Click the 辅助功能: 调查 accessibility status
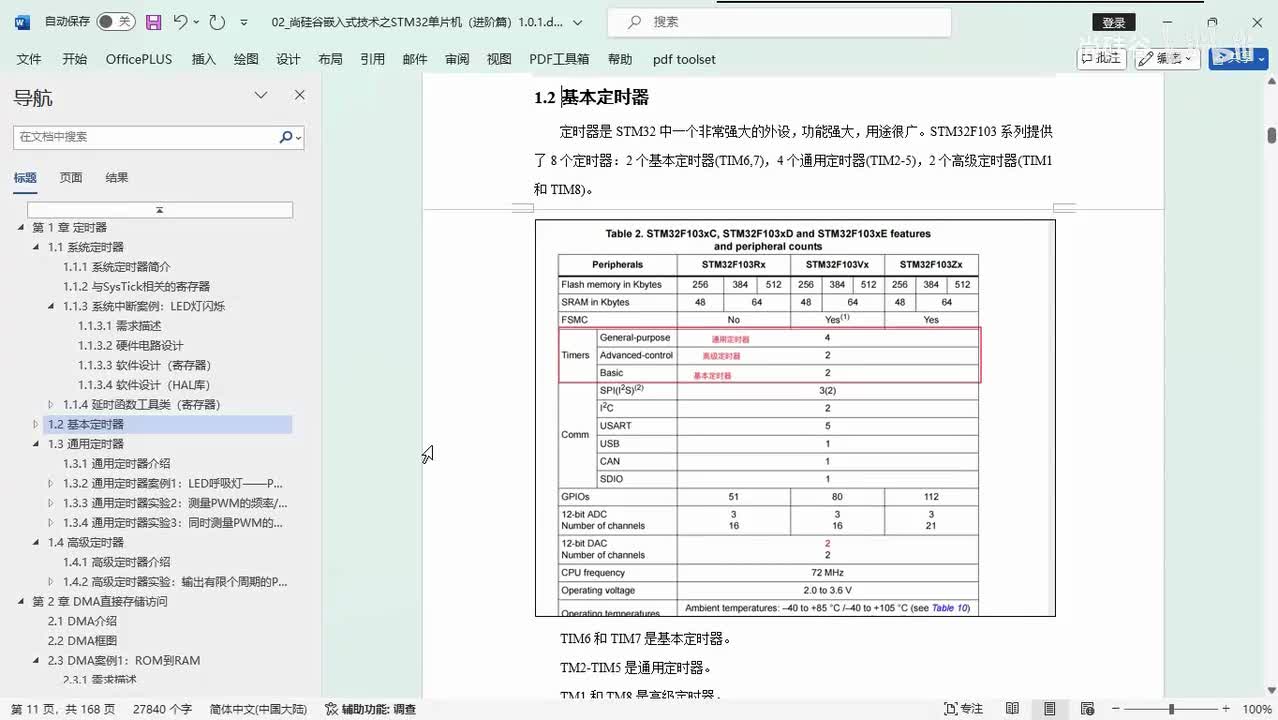This screenshot has width=1278, height=720. (x=370, y=709)
